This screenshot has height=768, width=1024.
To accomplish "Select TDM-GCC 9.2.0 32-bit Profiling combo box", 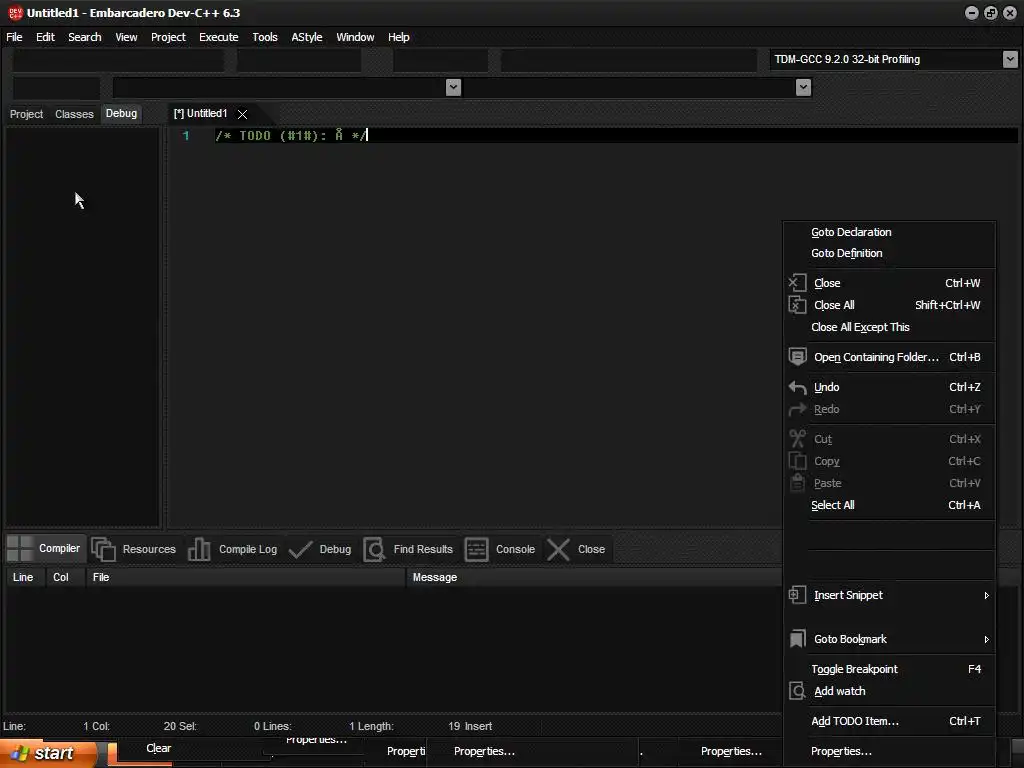I will [x=893, y=59].
